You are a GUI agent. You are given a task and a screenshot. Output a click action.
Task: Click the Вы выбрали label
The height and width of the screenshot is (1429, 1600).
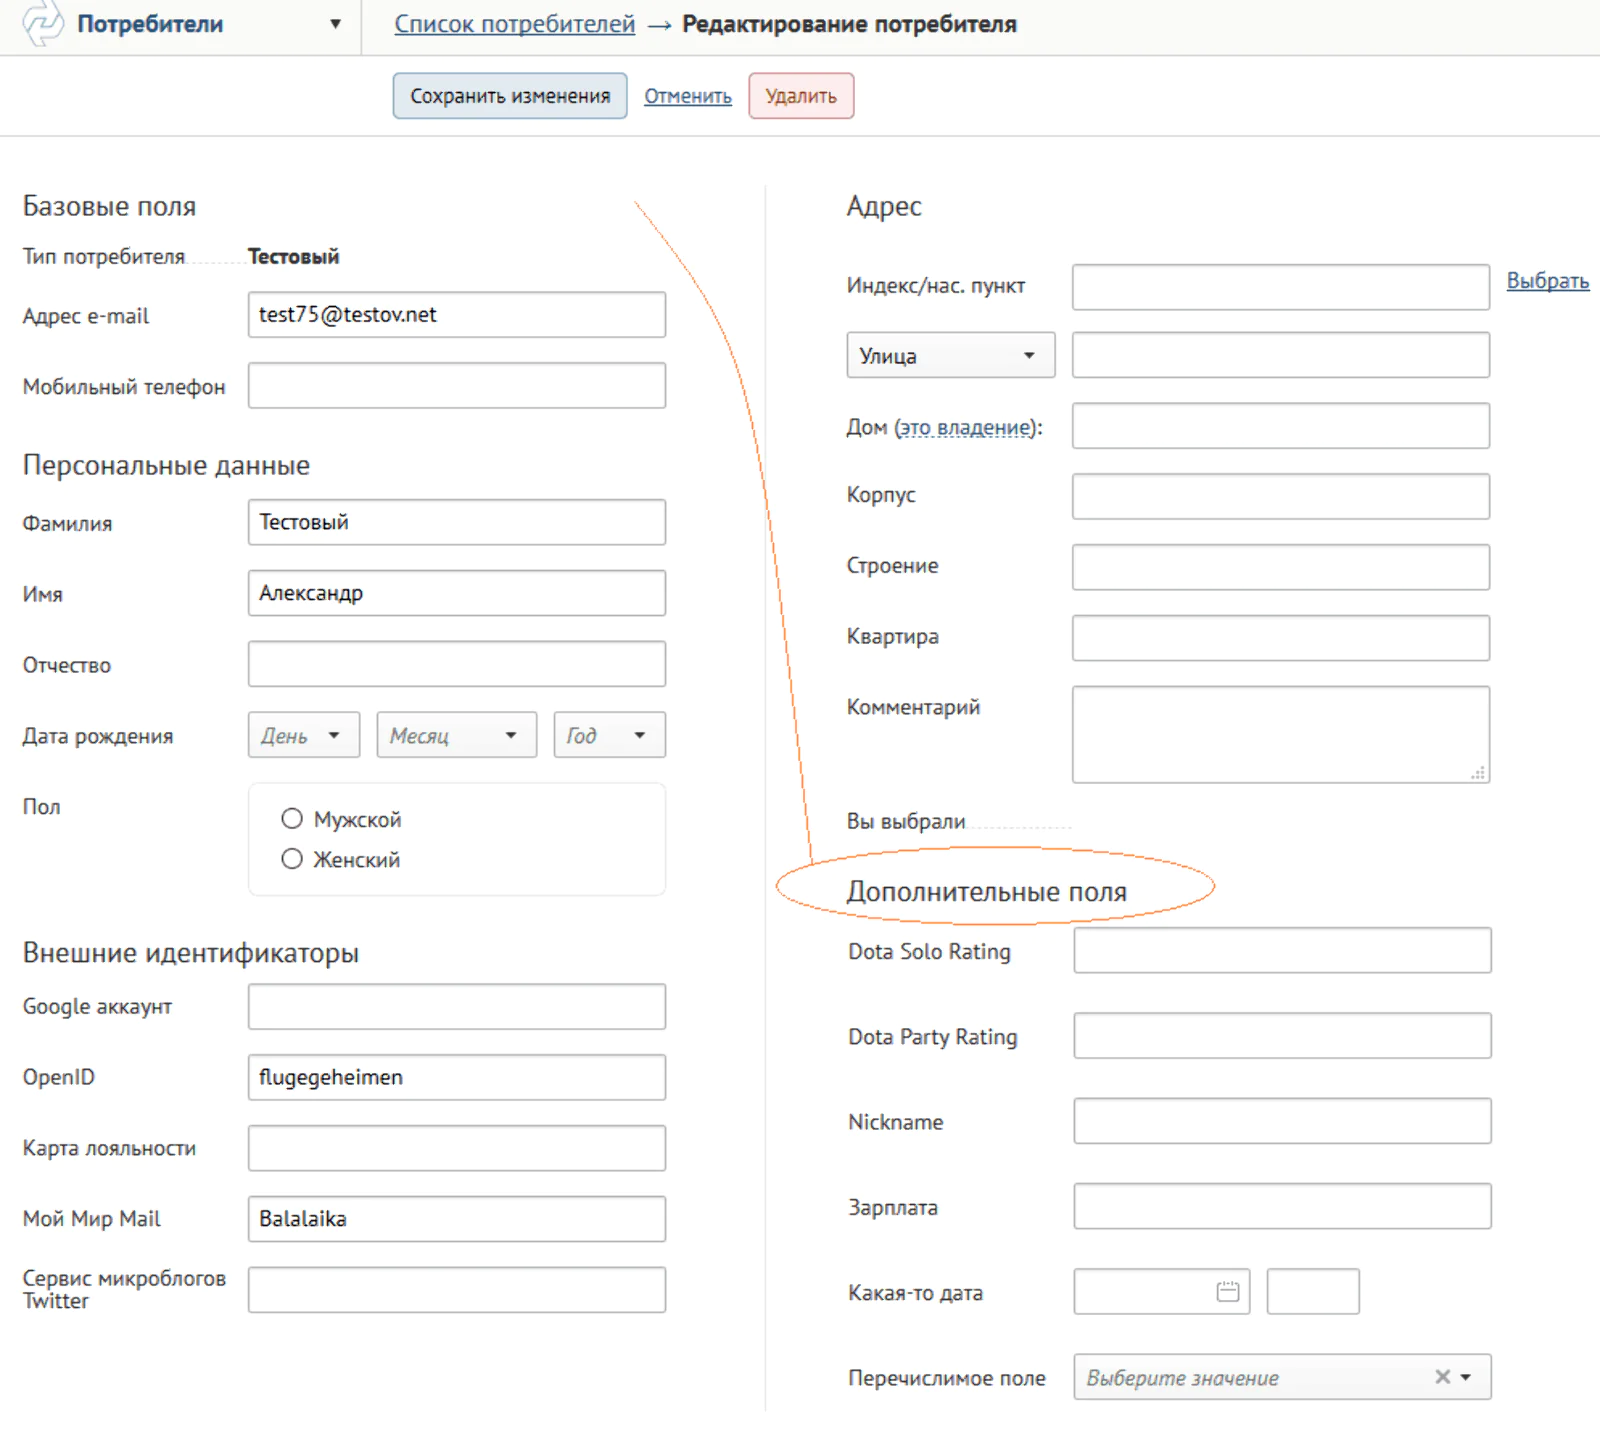[906, 821]
